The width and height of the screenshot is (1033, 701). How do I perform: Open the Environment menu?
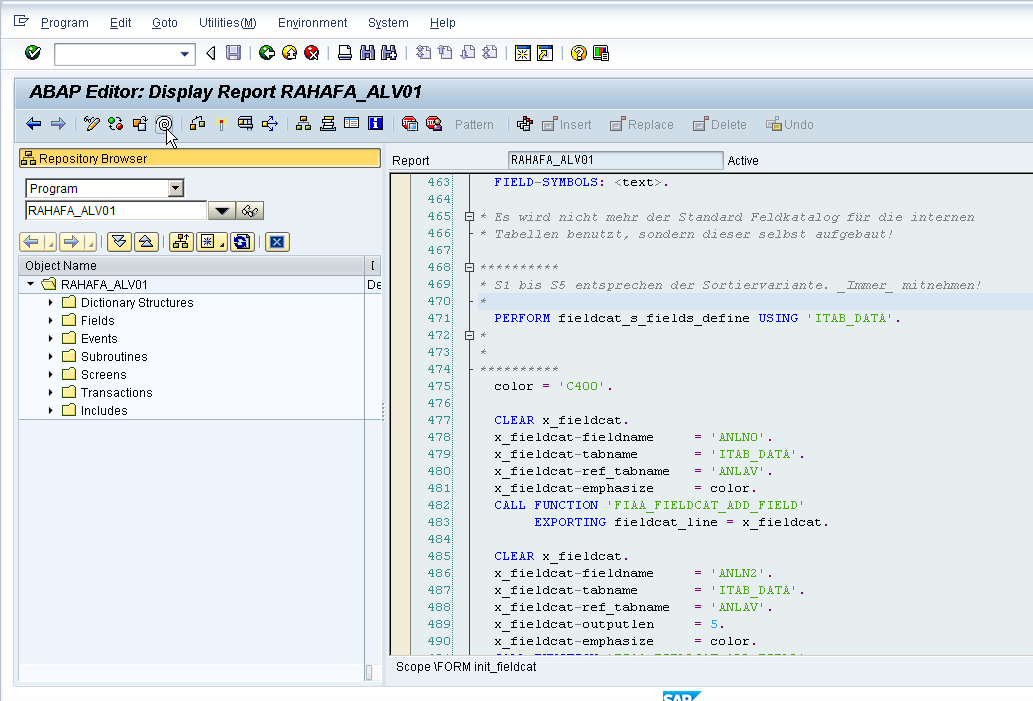point(312,22)
